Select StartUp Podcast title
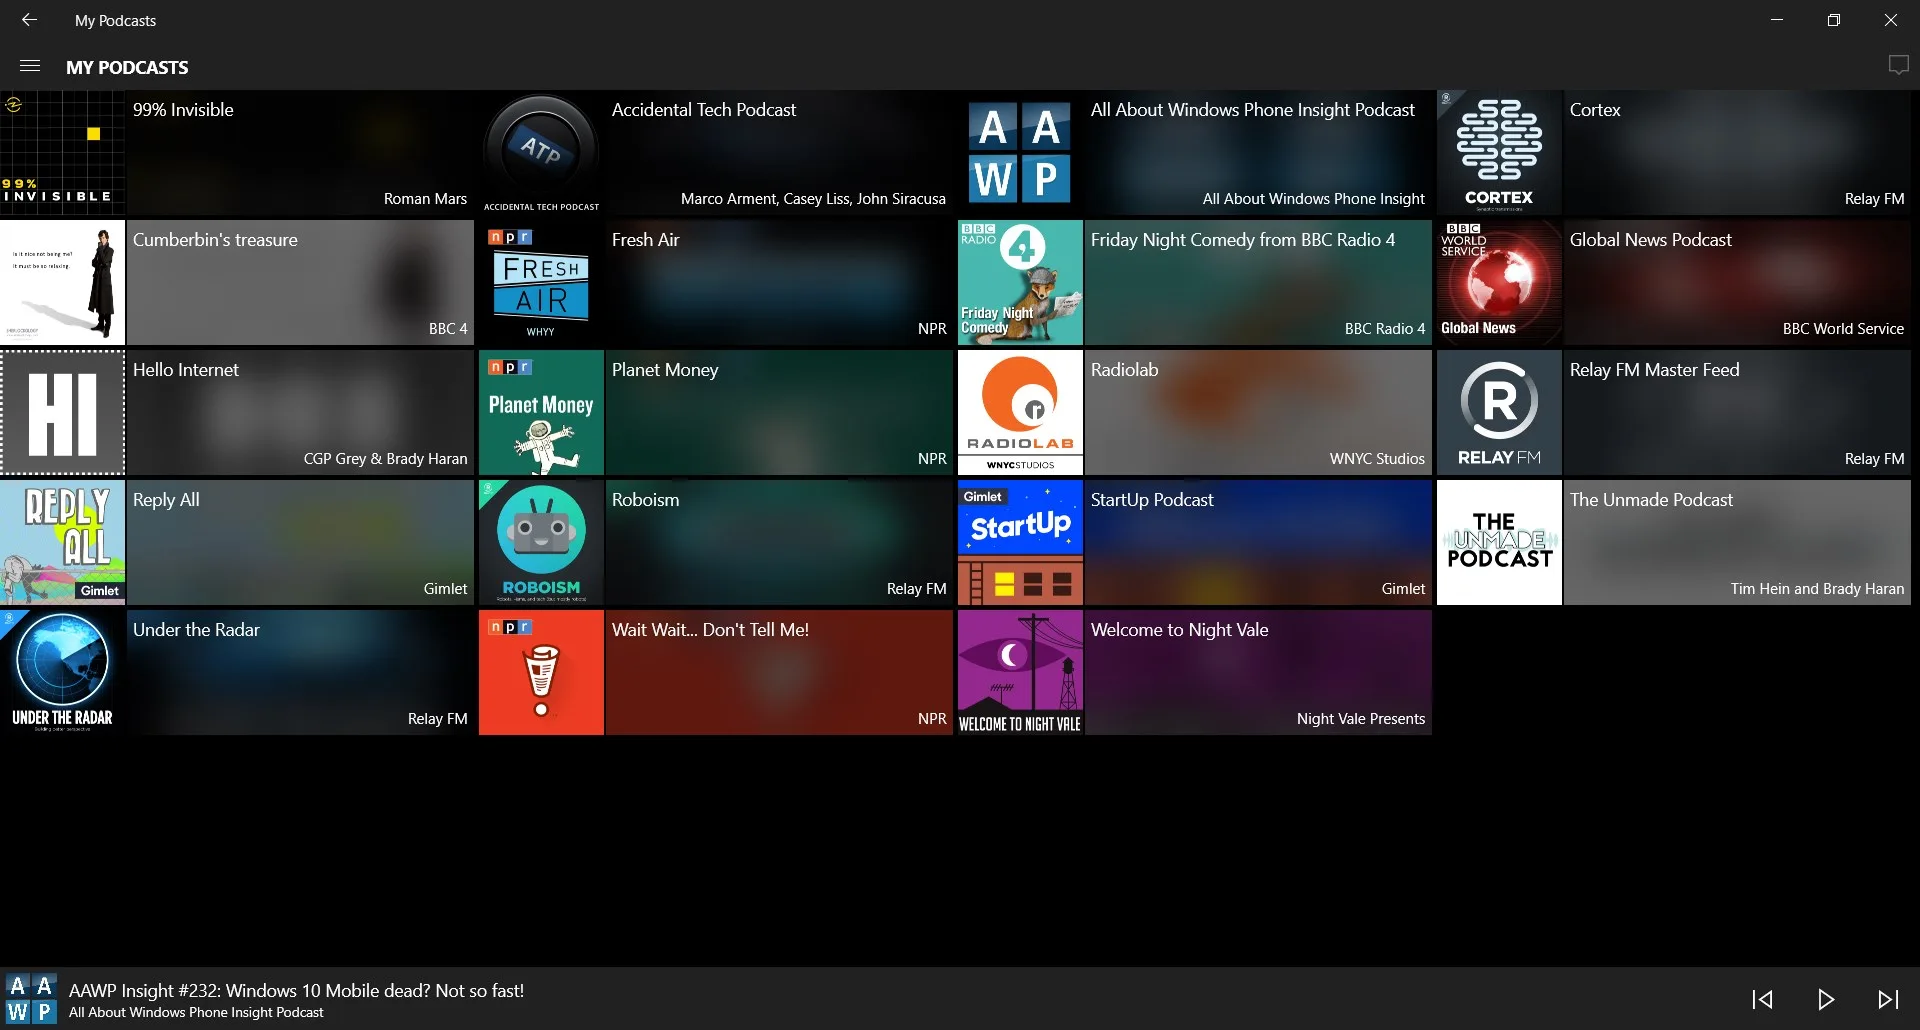Viewport: 1920px width, 1030px height. pos(1152,500)
